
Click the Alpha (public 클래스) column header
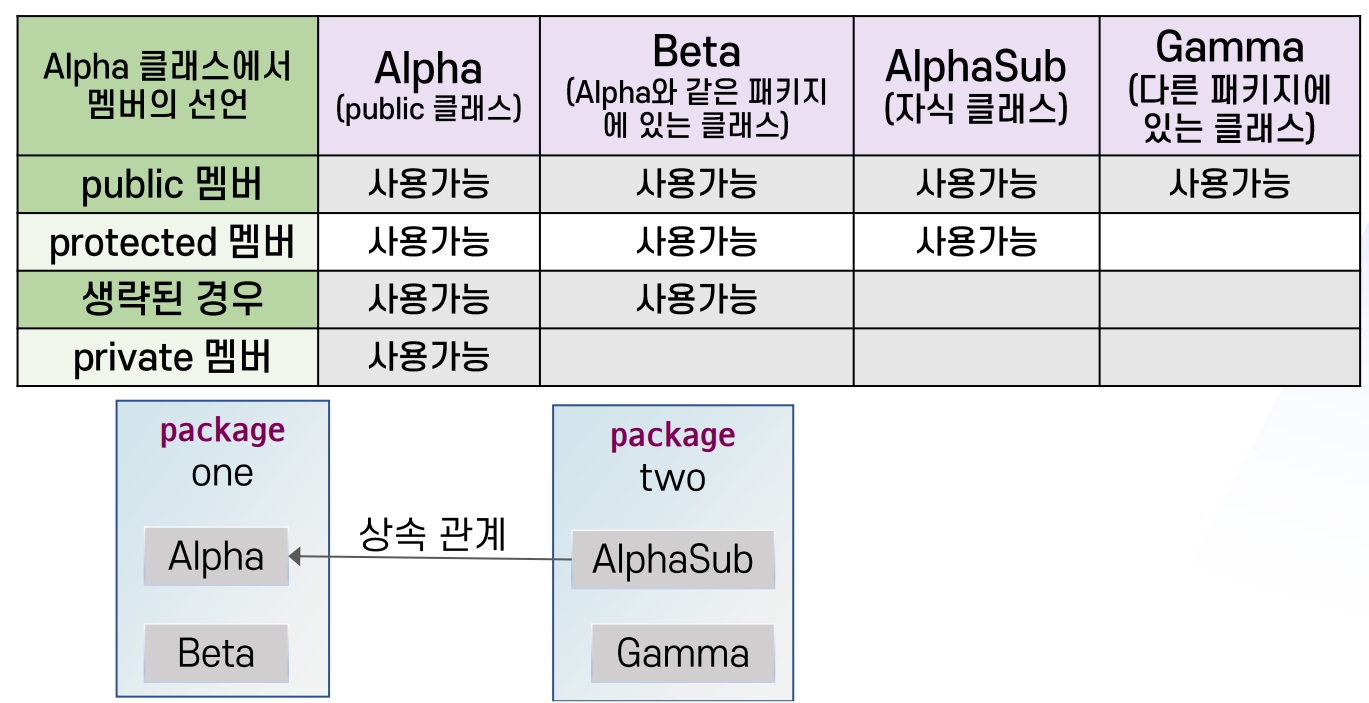click(428, 86)
